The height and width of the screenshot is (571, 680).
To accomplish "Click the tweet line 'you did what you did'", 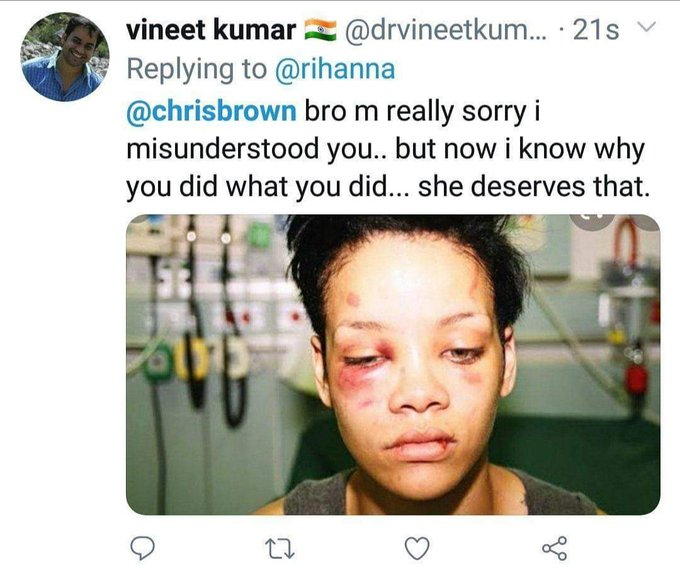I will coord(267,186).
